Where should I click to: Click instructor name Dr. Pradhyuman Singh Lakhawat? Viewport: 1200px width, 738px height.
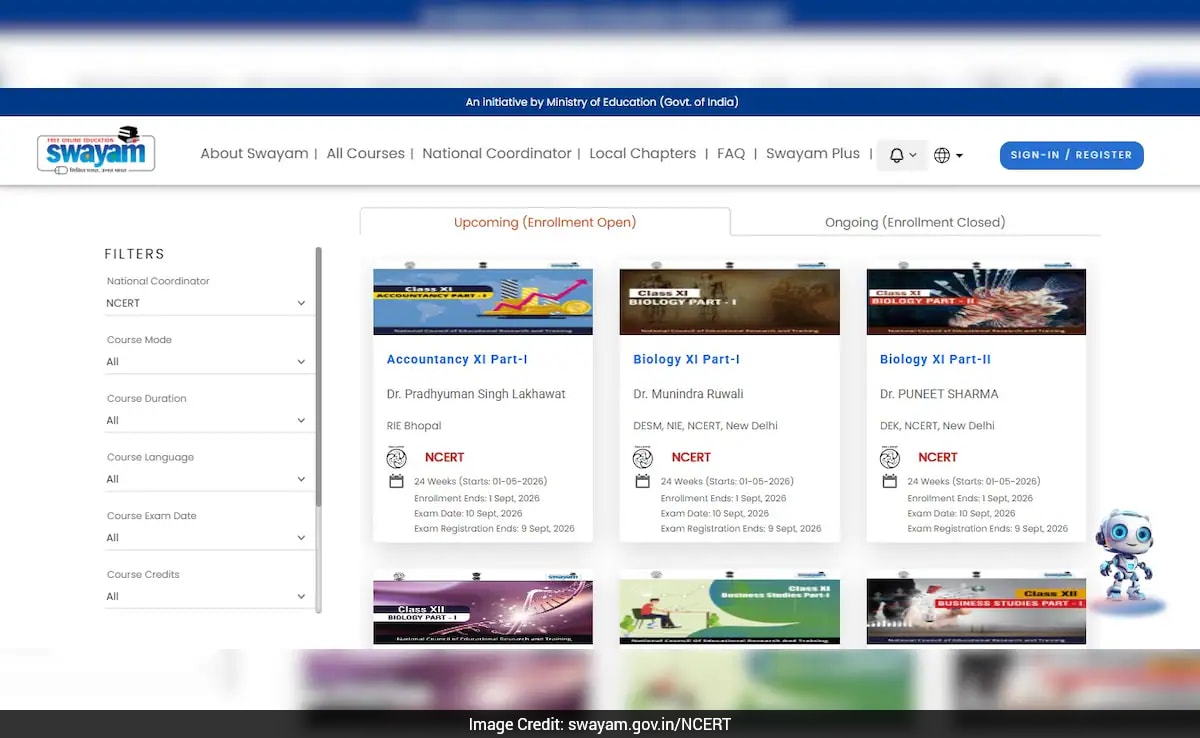[x=476, y=394]
